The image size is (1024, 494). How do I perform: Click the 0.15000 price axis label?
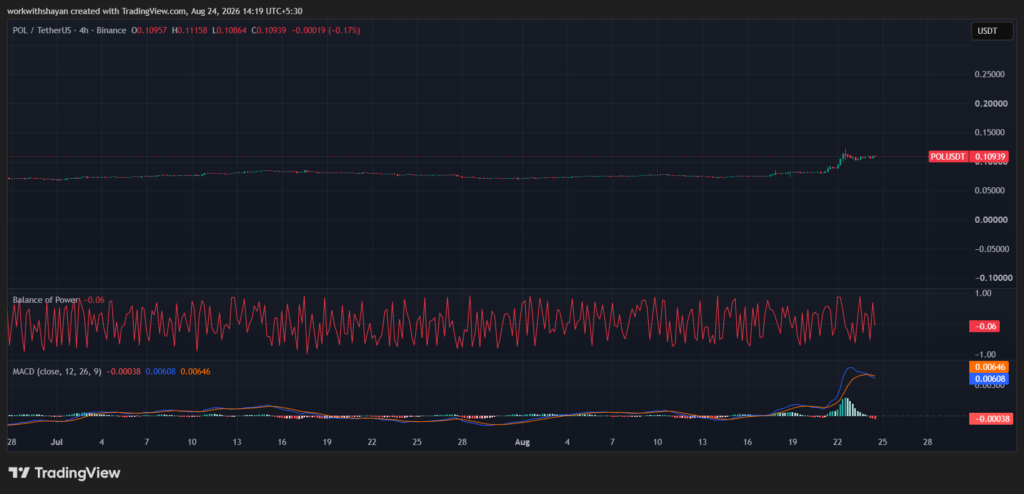pyautogui.click(x=989, y=133)
